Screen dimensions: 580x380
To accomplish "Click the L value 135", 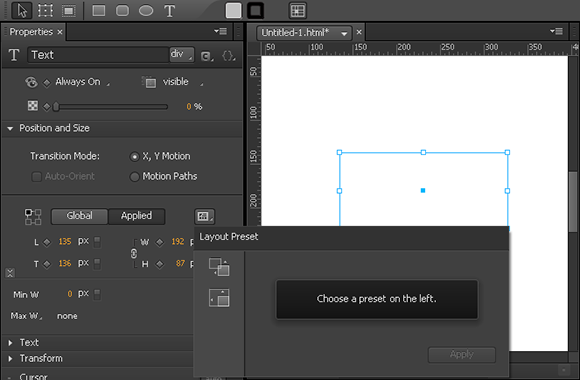I will [65, 242].
